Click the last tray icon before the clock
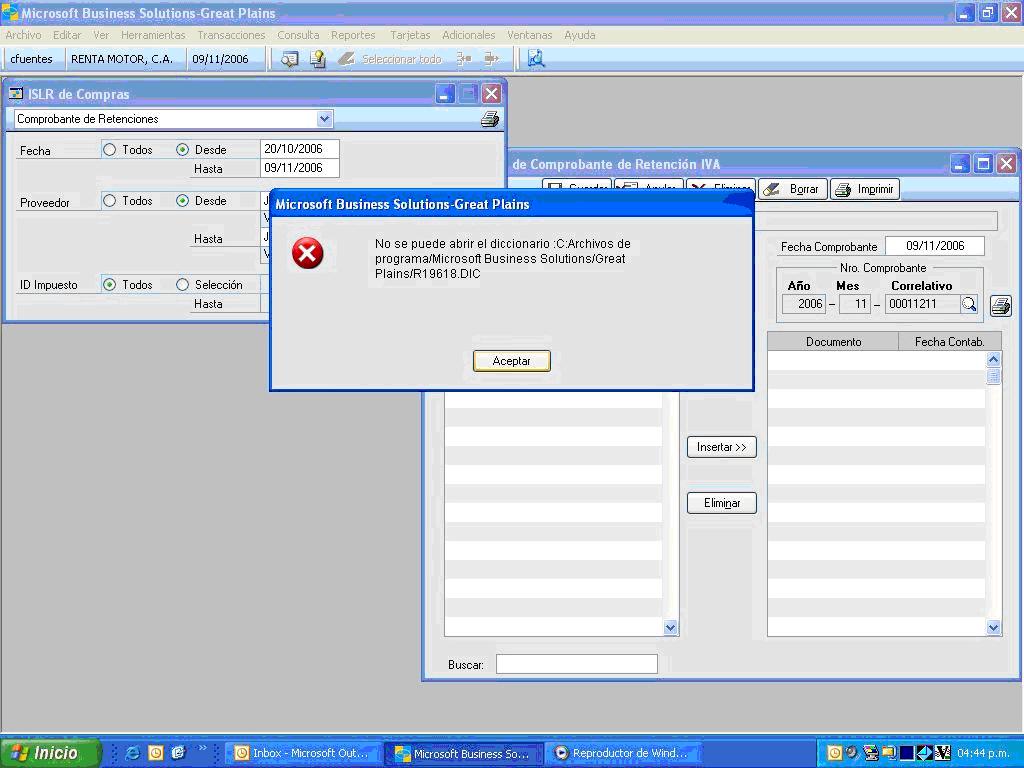The image size is (1024, 768). [942, 753]
